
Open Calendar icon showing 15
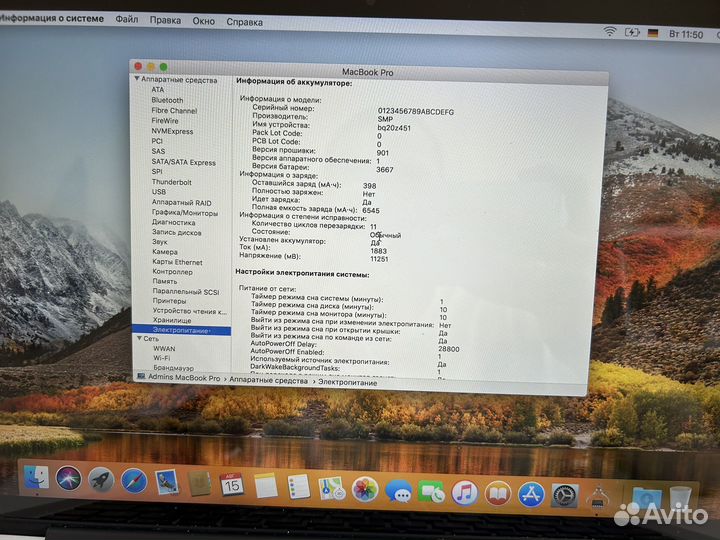click(x=232, y=484)
